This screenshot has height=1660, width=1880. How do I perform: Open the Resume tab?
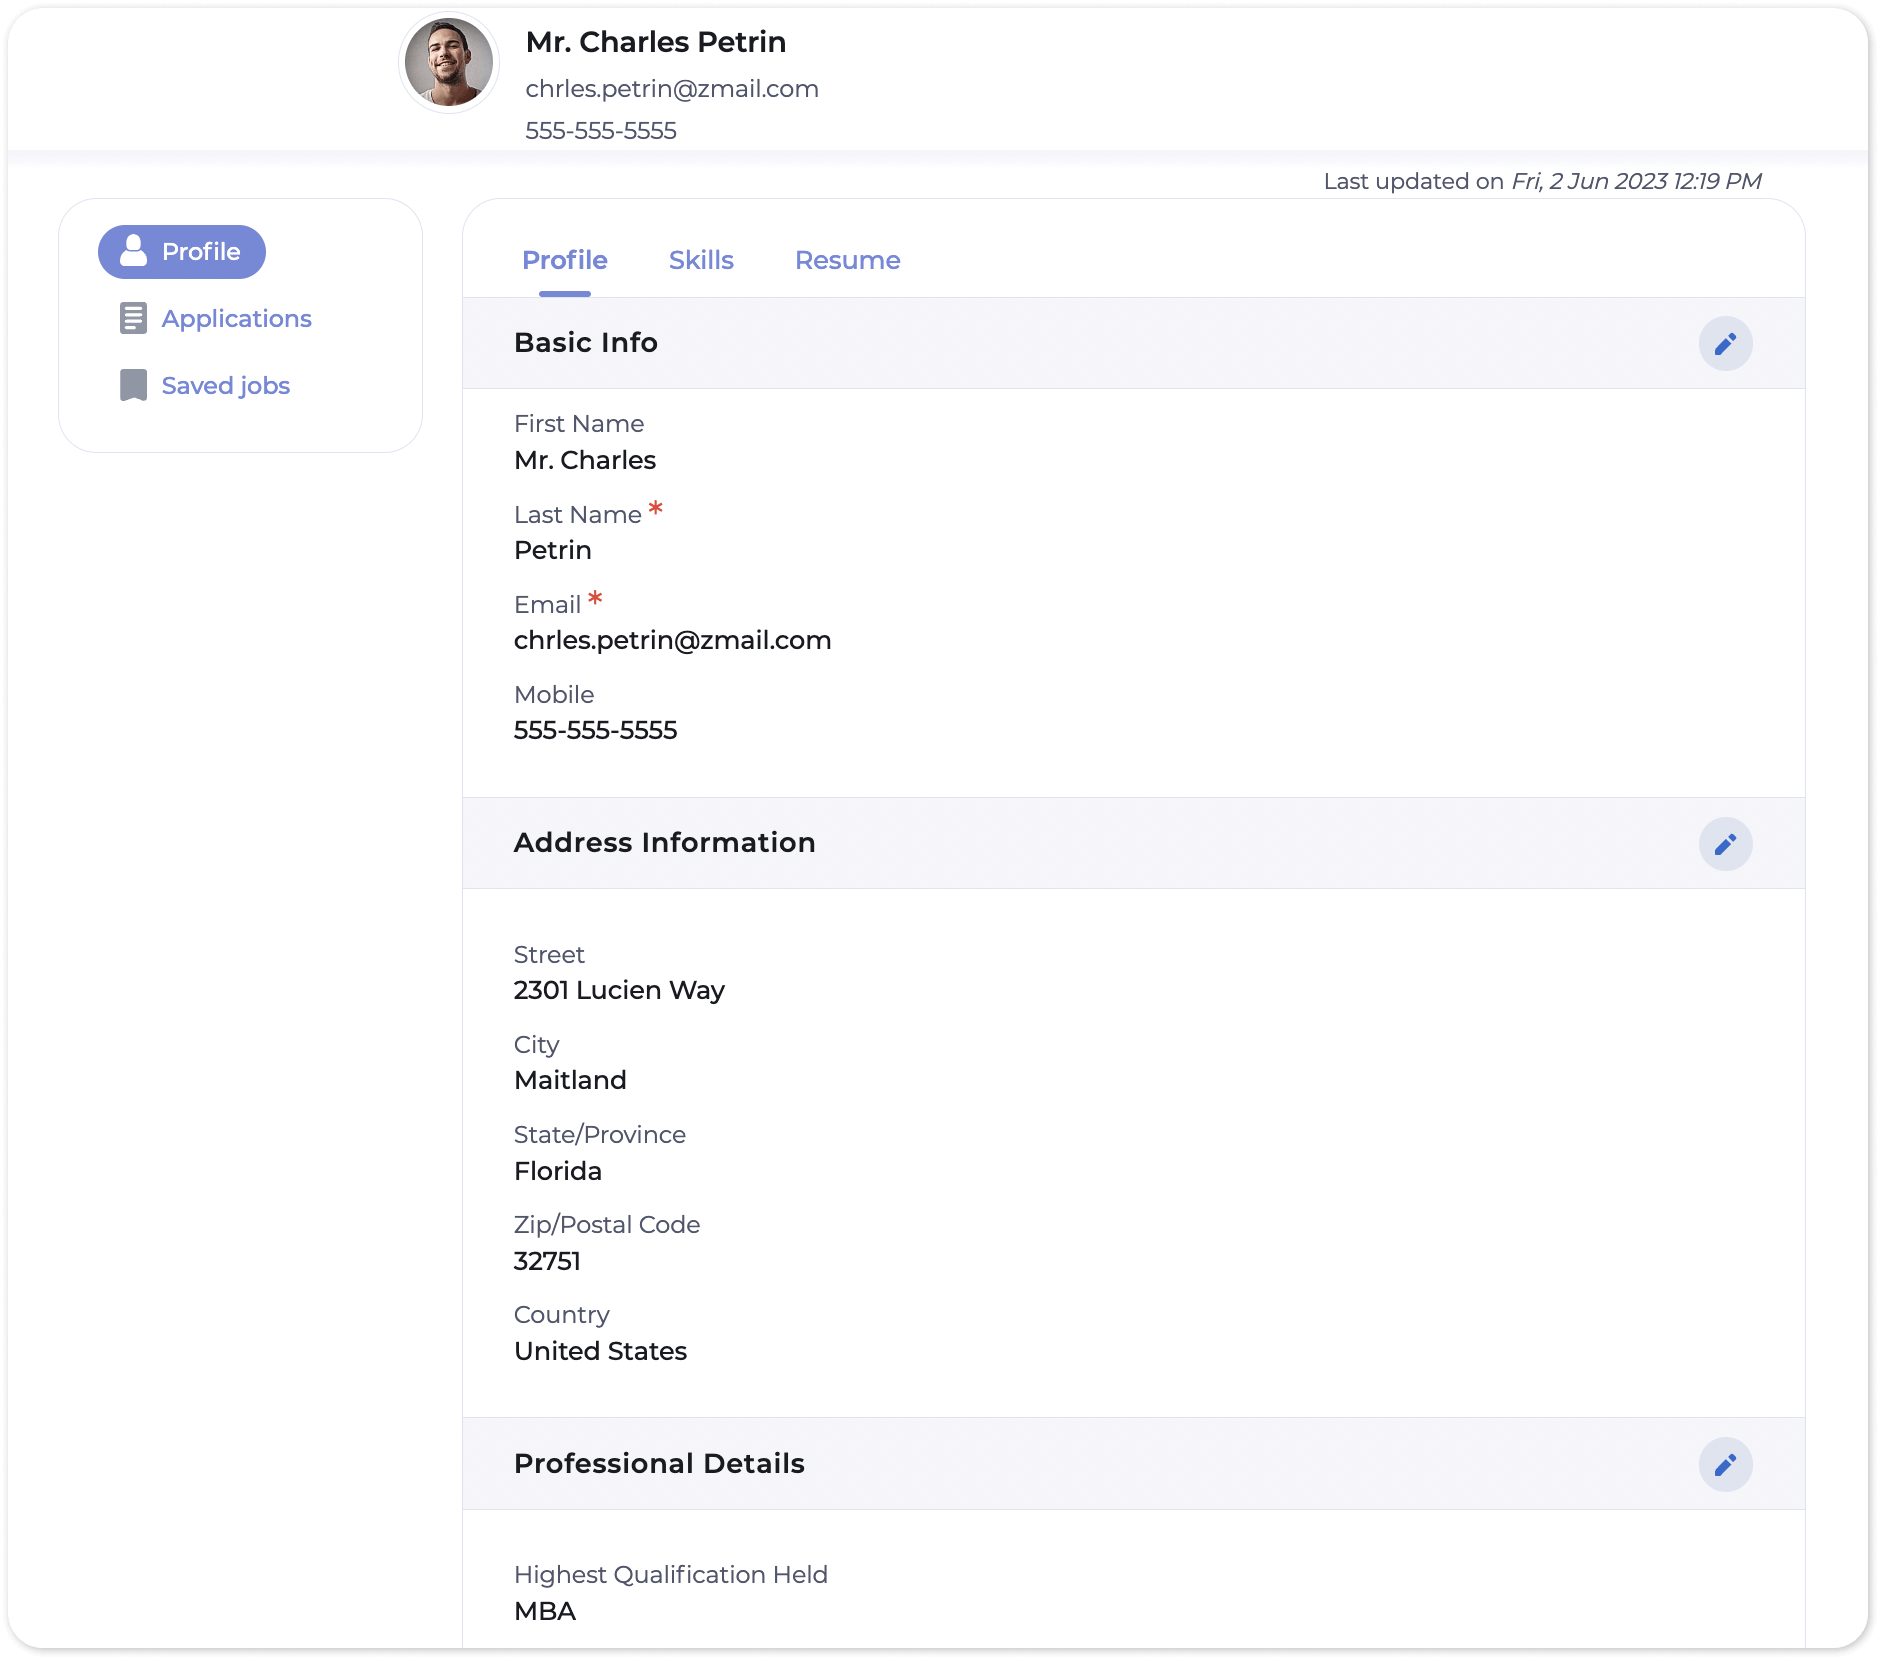(x=847, y=260)
